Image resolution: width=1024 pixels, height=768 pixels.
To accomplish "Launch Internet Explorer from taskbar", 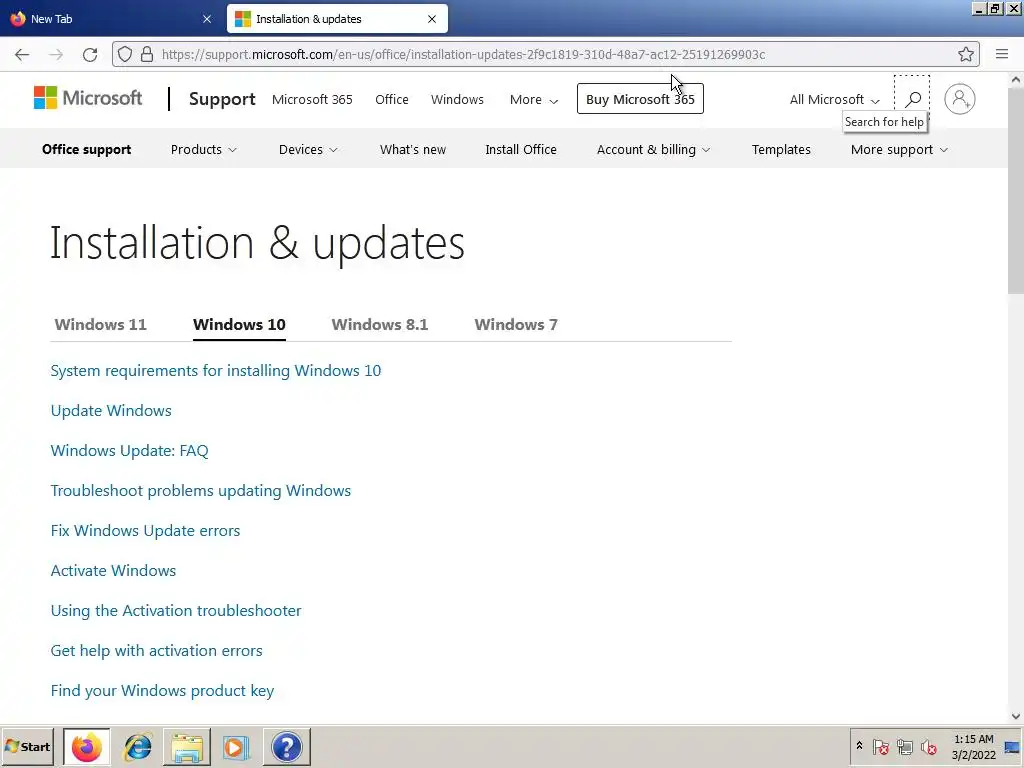I will coord(137,746).
